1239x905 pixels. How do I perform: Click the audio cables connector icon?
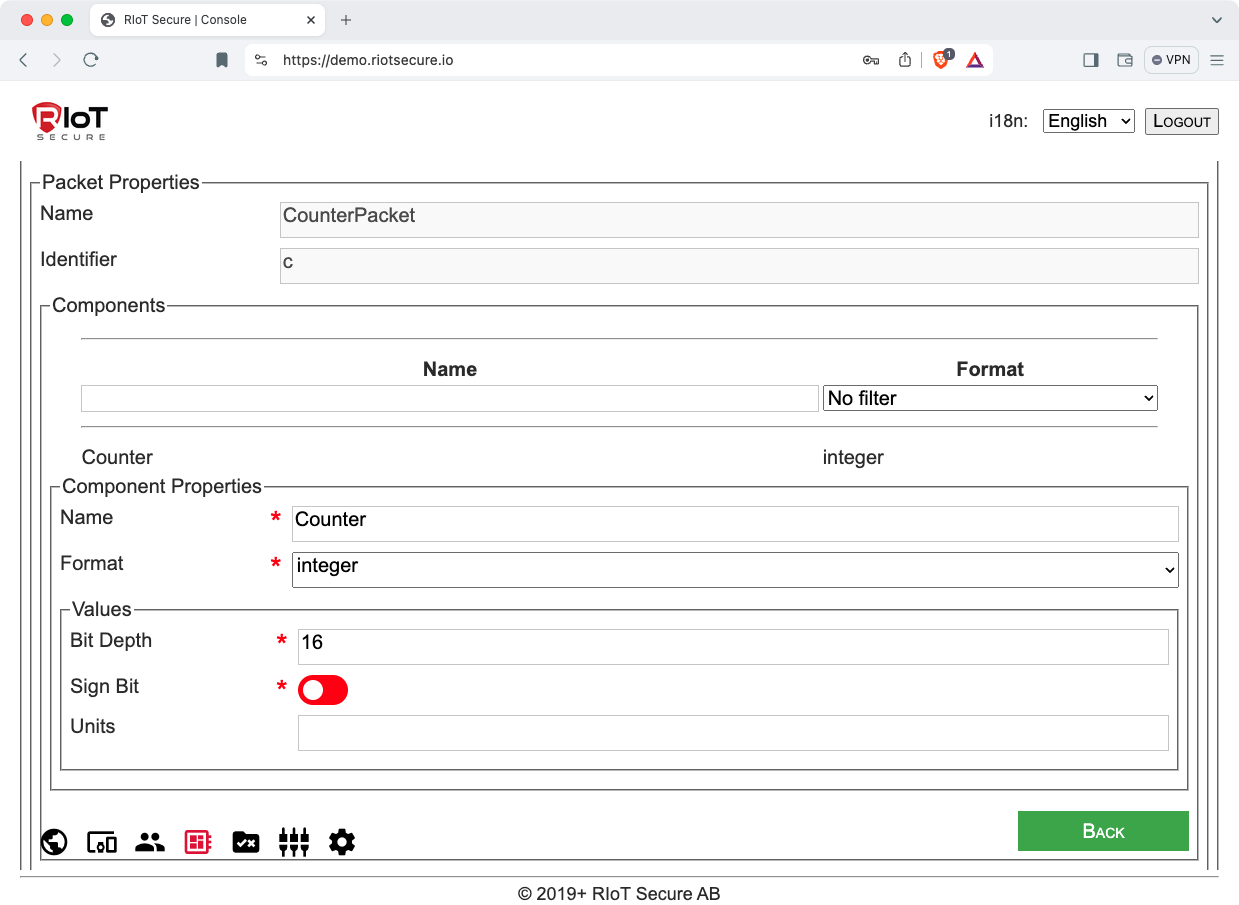(x=294, y=842)
